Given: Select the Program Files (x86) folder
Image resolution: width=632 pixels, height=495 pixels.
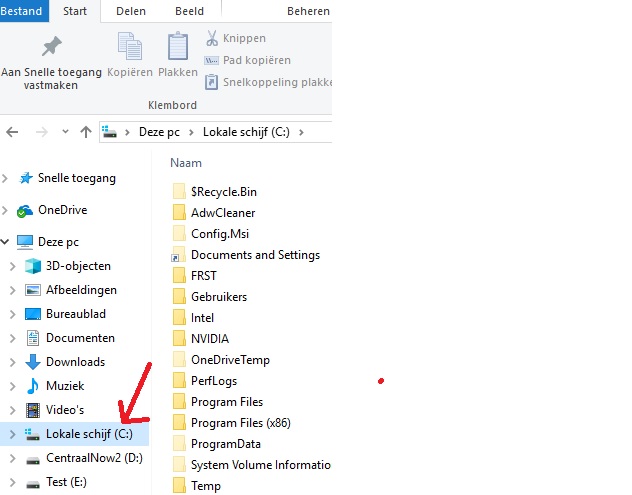Looking at the screenshot, I should (x=232, y=422).
